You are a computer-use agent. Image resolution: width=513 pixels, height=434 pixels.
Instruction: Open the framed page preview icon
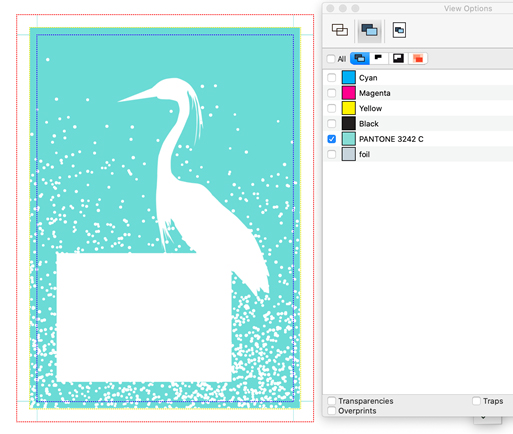pos(399,30)
